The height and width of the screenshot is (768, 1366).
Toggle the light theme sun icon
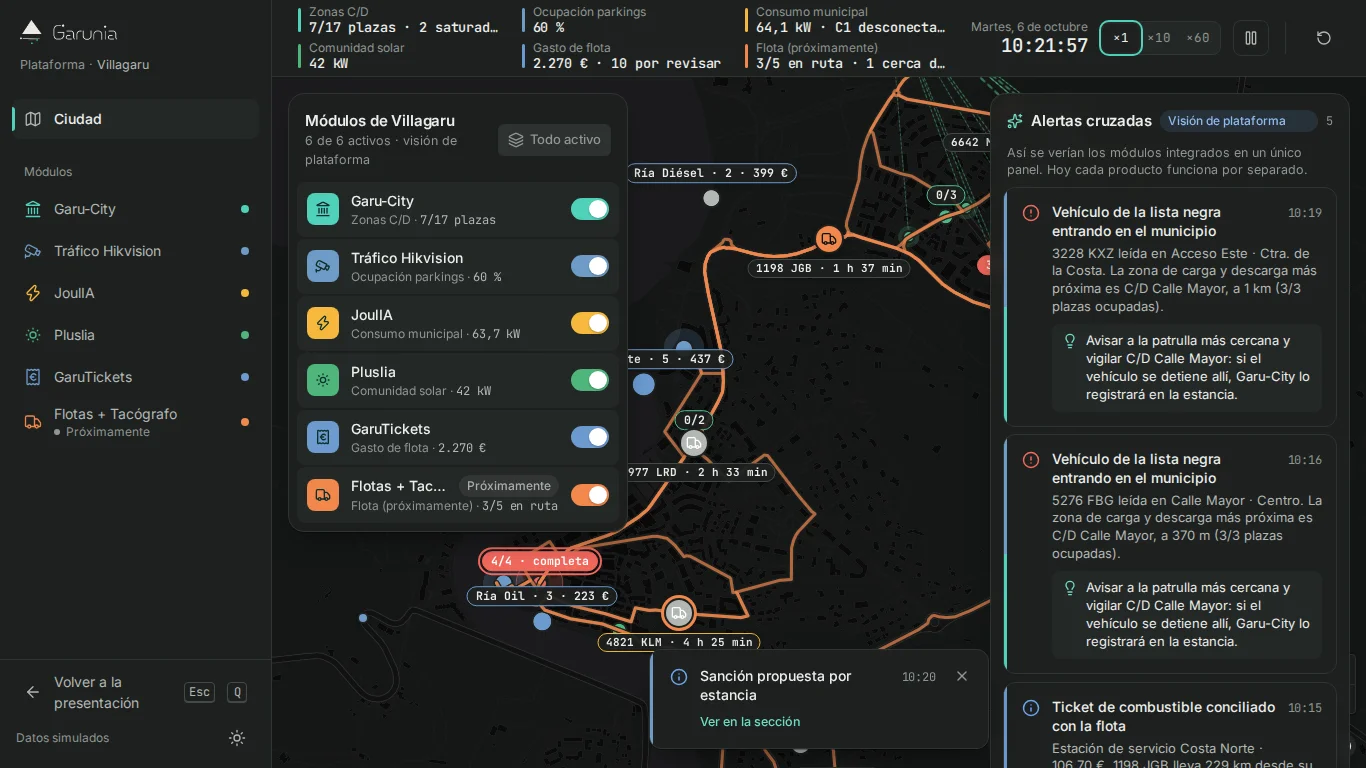(237, 738)
